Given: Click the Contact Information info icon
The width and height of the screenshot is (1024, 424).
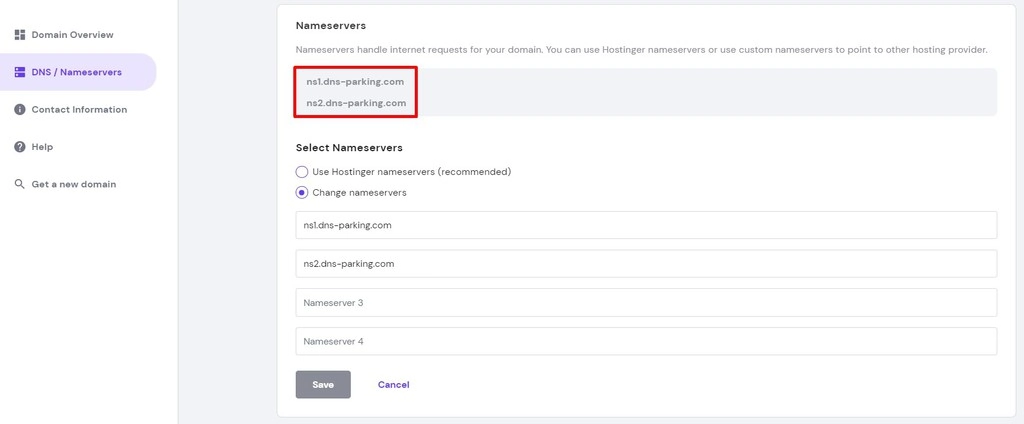Looking at the screenshot, I should (20, 110).
